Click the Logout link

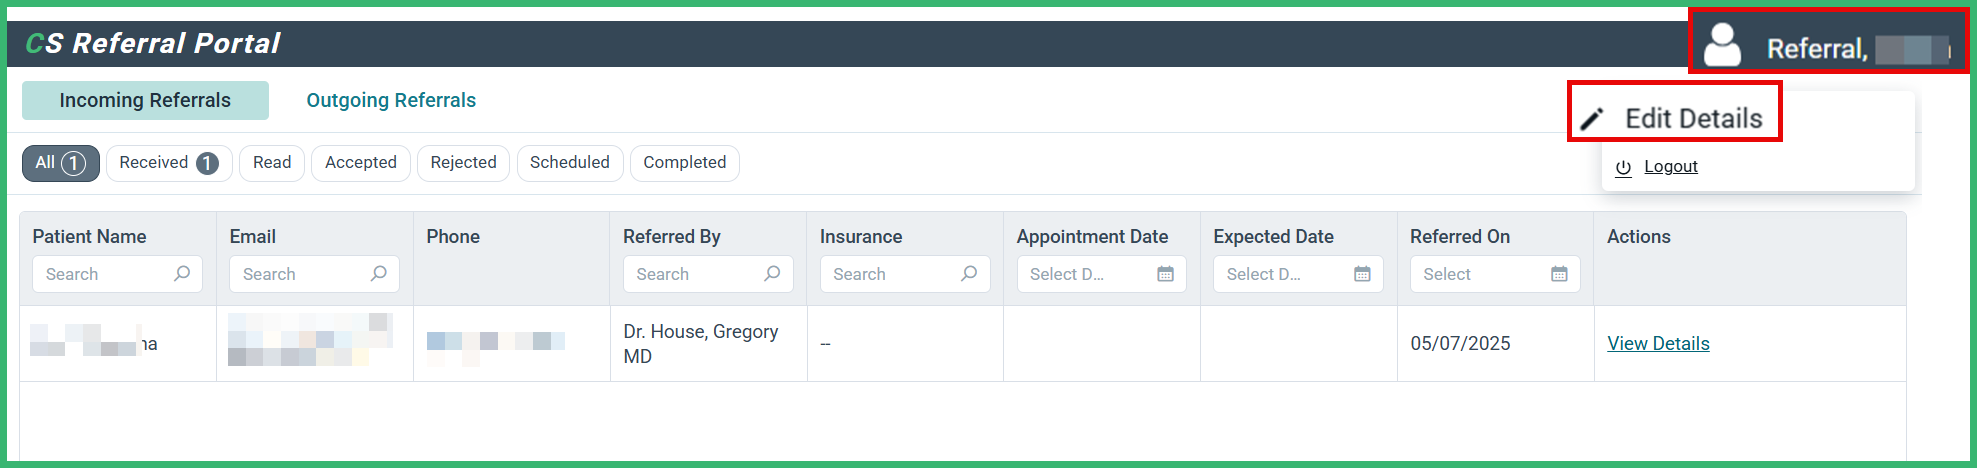tap(1670, 167)
